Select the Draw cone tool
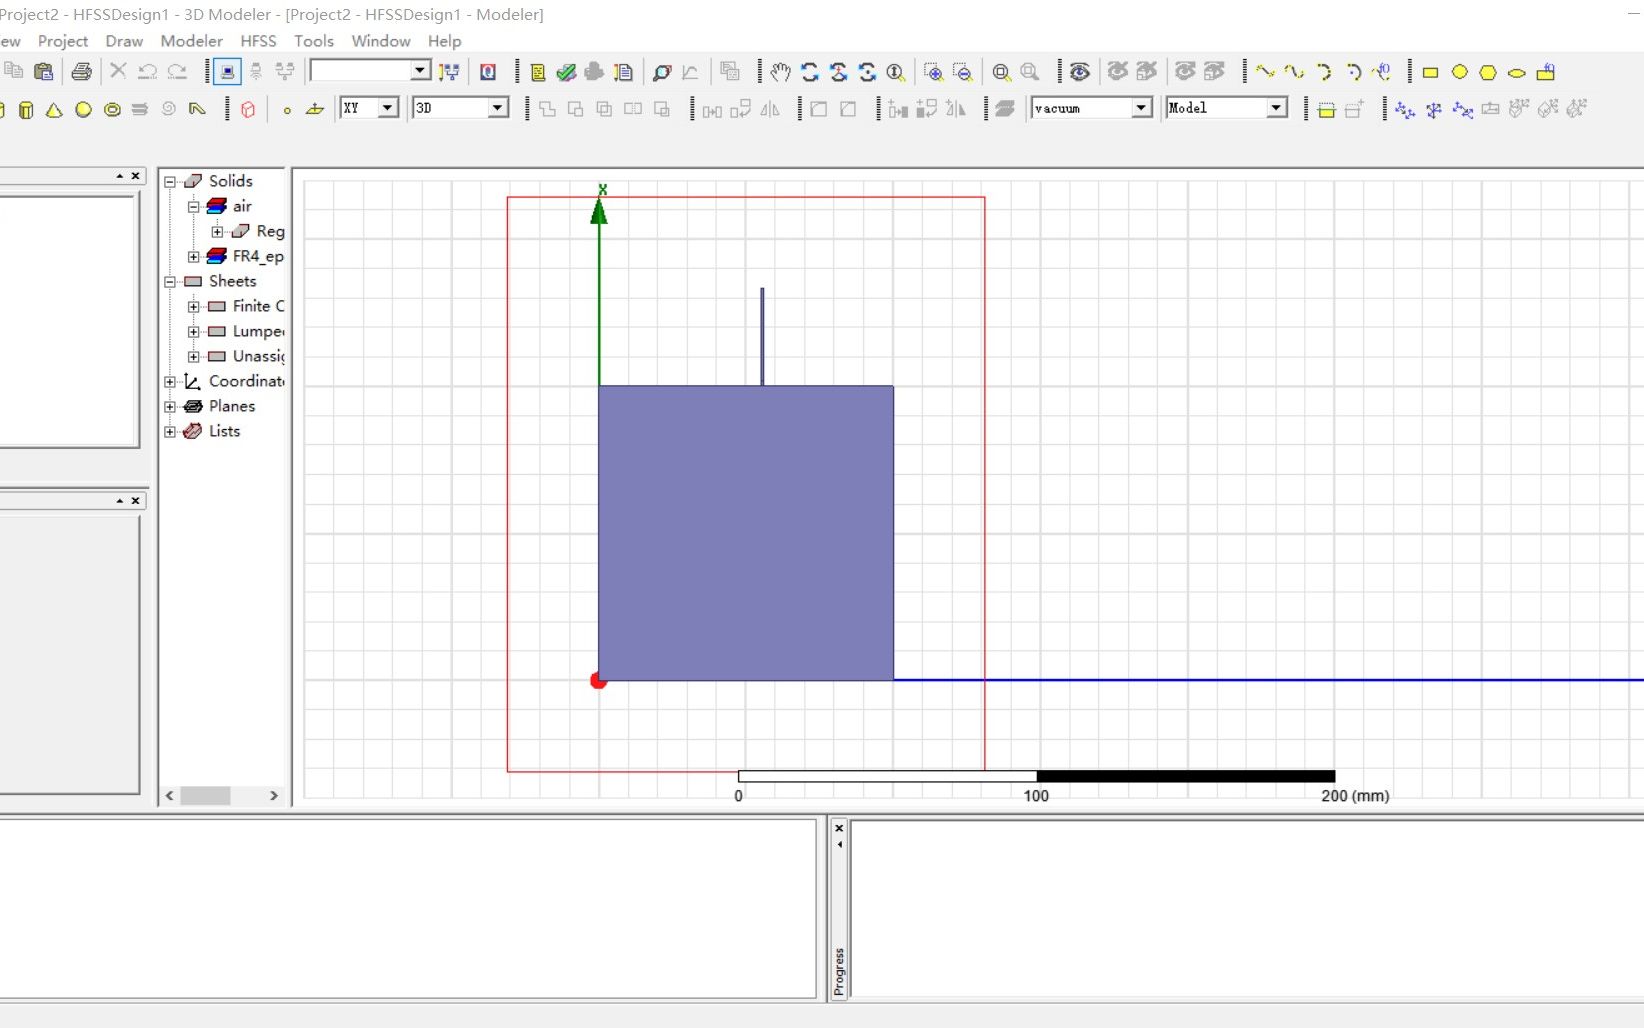Screen dimensions: 1644x1028 click(55, 109)
